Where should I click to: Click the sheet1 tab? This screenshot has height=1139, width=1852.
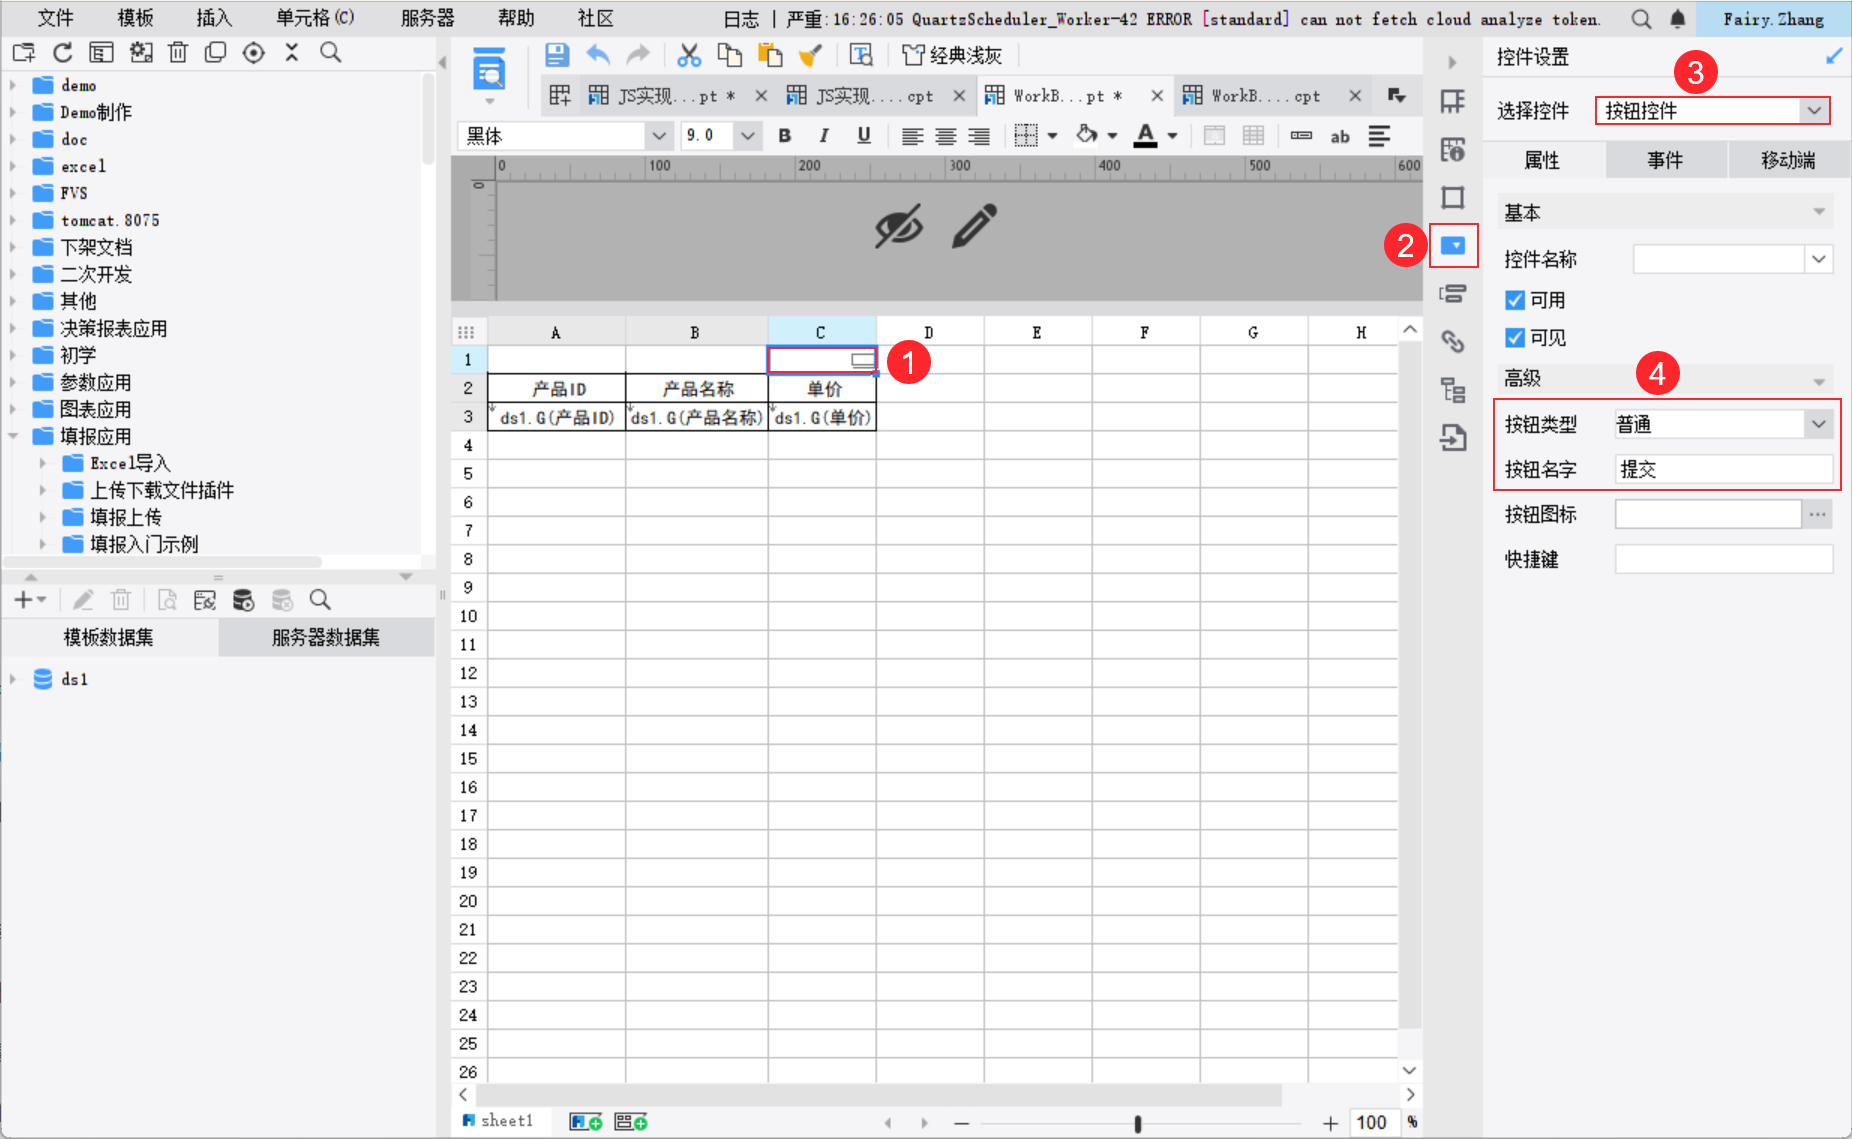pos(498,1121)
